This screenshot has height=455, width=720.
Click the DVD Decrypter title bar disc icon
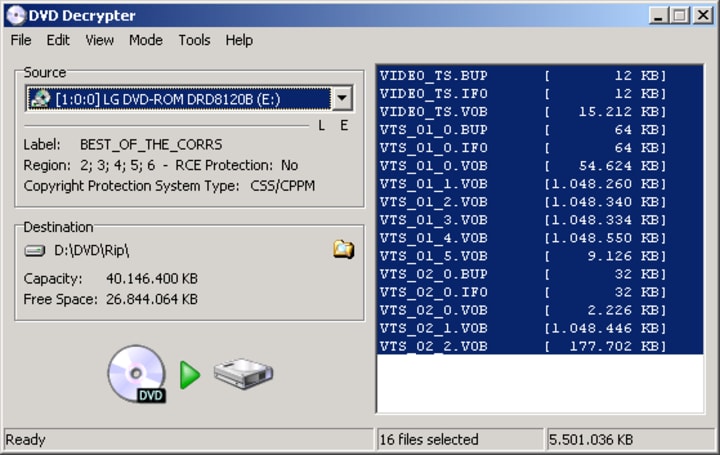click(x=16, y=16)
